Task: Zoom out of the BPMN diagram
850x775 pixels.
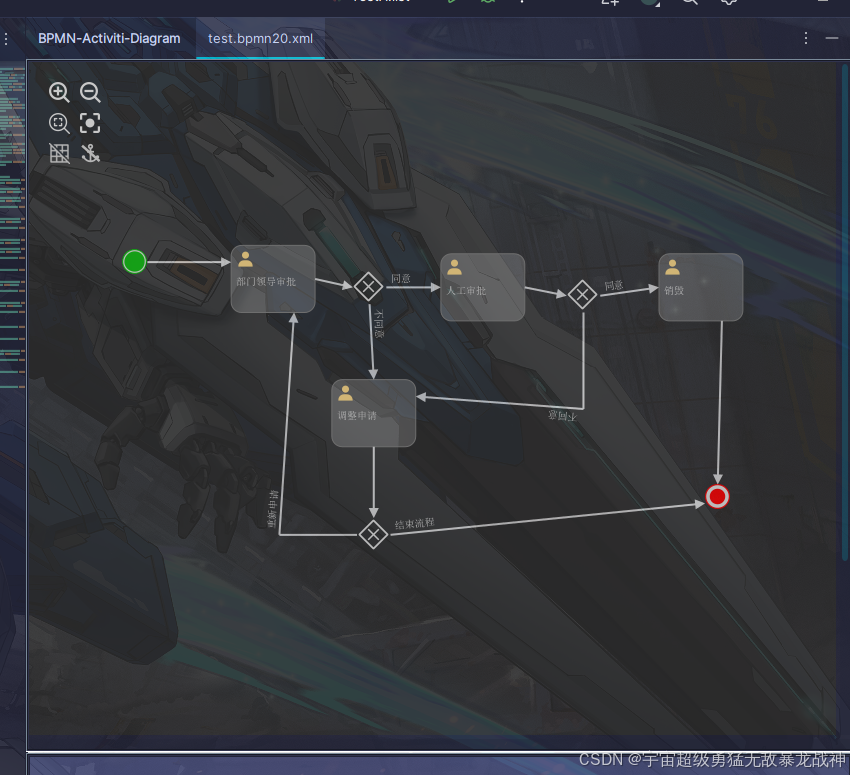Action: click(90, 92)
